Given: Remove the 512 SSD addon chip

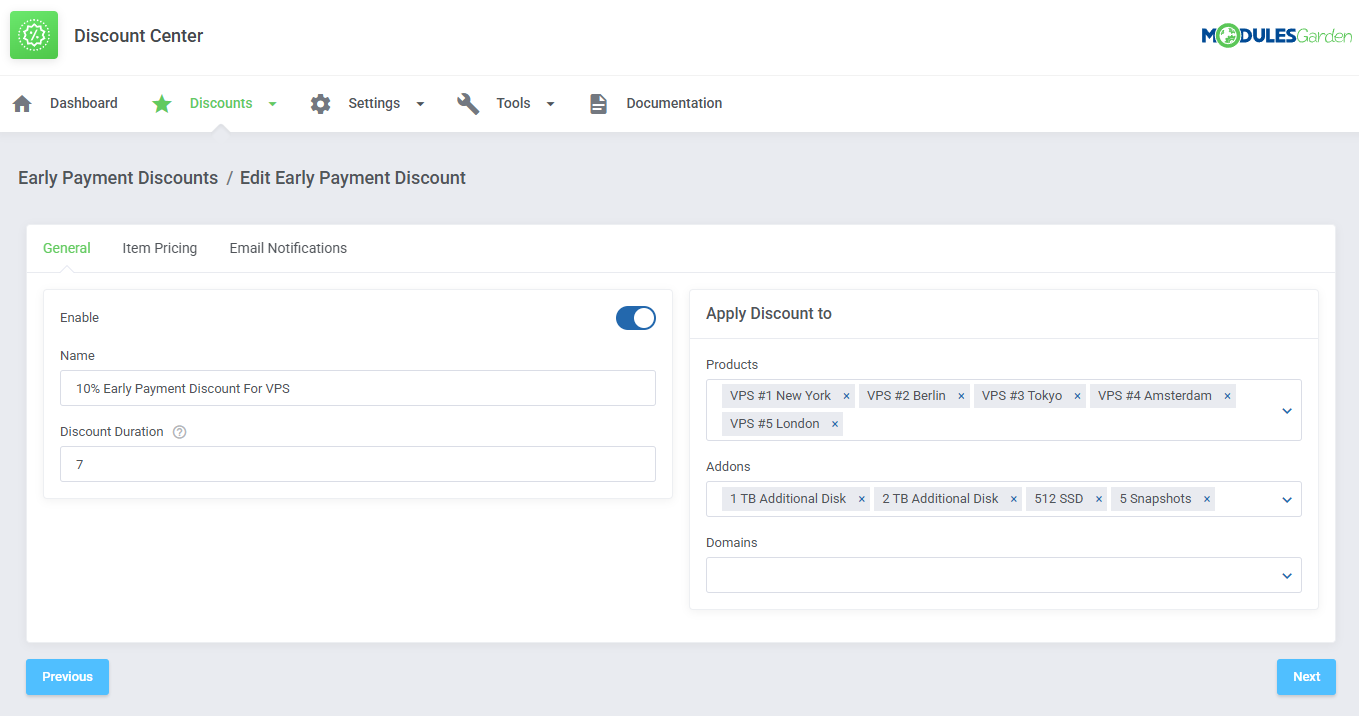Looking at the screenshot, I should tap(1098, 498).
